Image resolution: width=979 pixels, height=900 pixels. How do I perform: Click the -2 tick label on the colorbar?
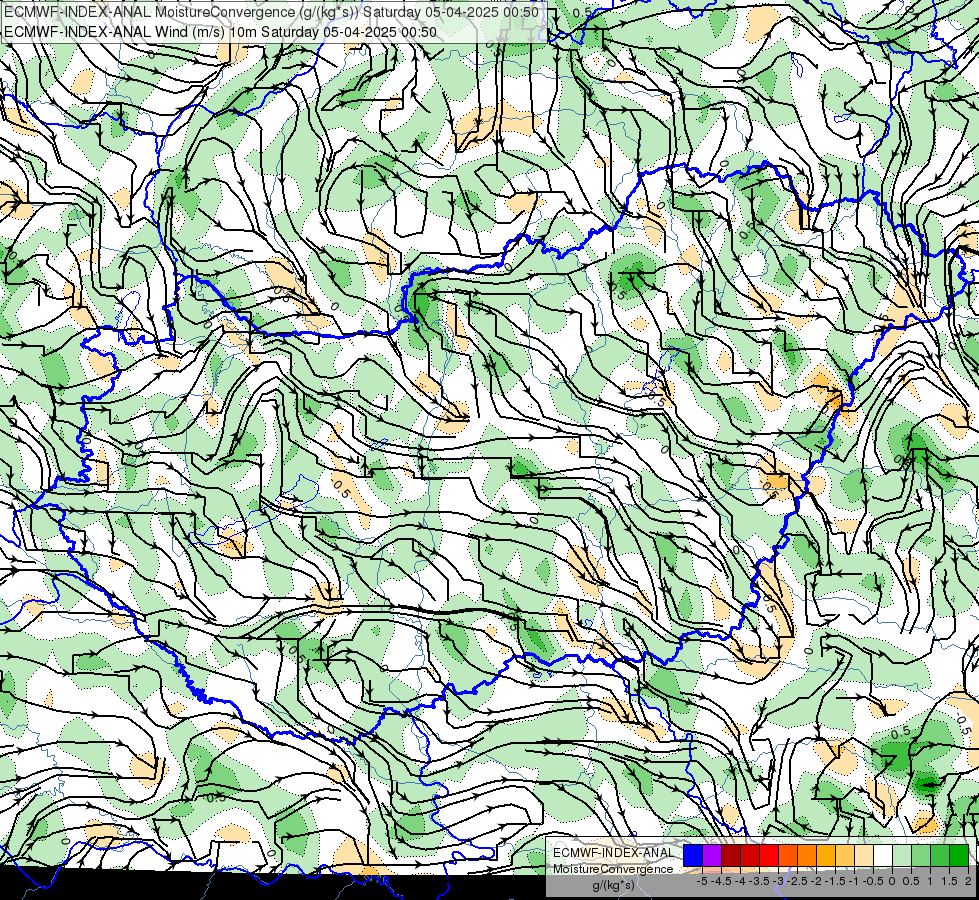(816, 881)
